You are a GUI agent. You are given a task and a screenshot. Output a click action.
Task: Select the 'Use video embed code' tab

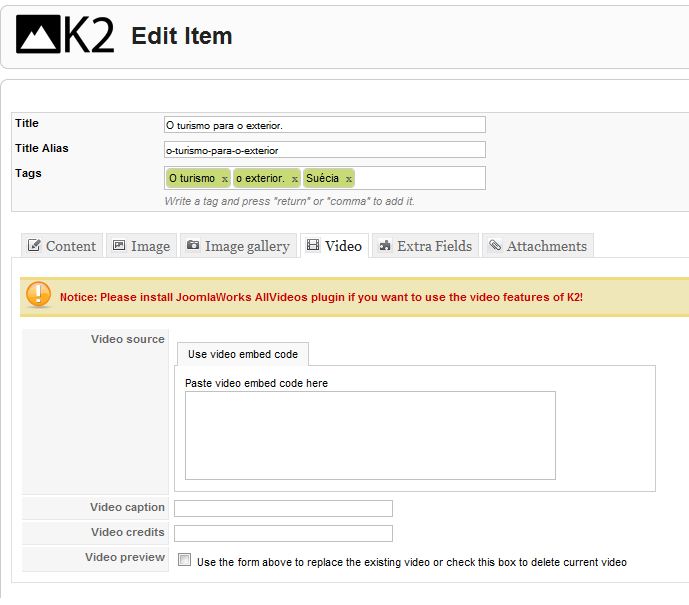pos(243,354)
